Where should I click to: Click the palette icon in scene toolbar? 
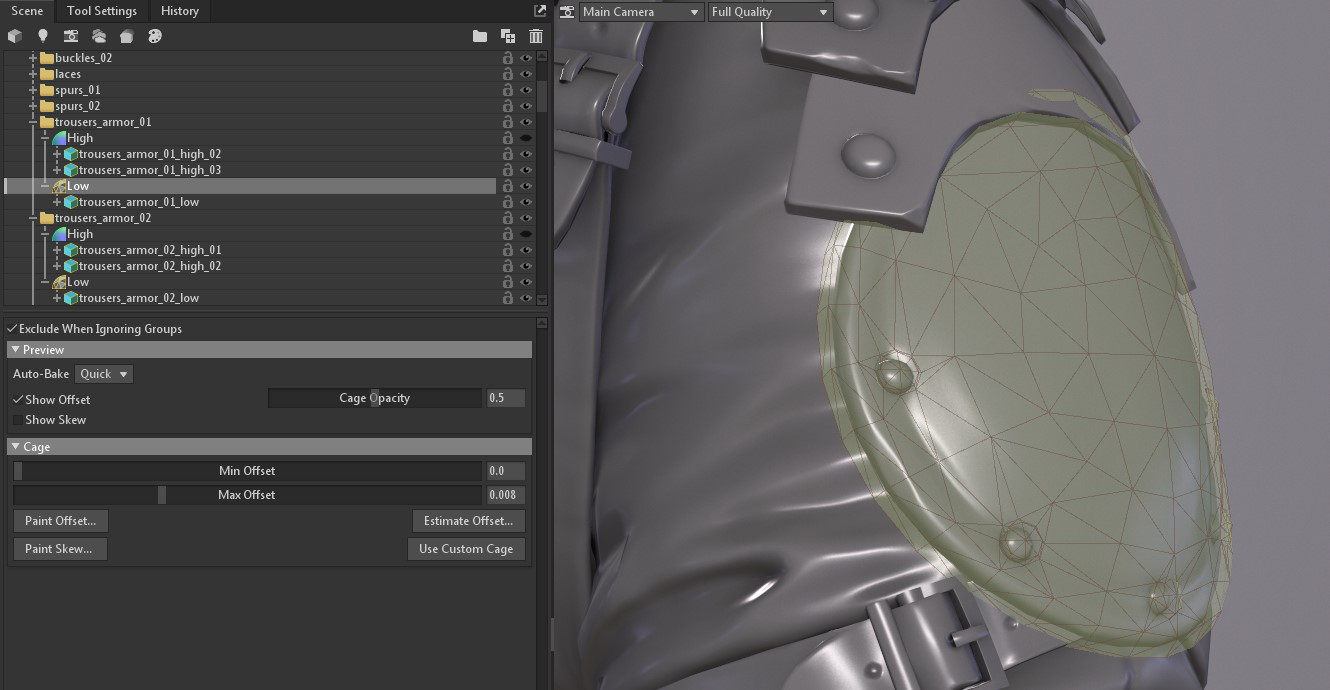pyautogui.click(x=154, y=36)
